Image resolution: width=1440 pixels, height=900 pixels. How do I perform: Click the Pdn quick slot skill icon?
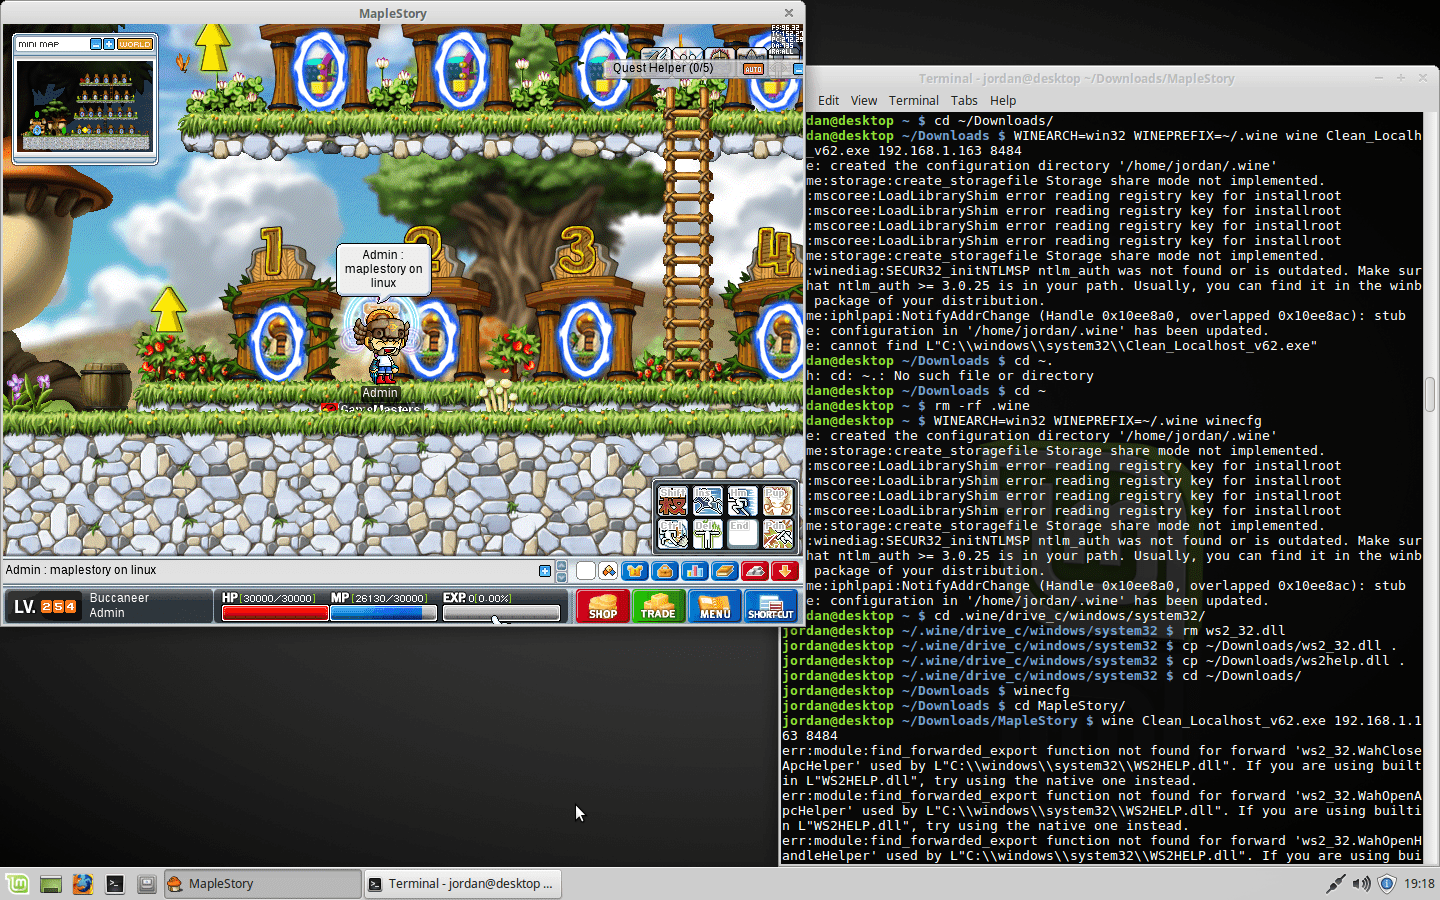(778, 534)
